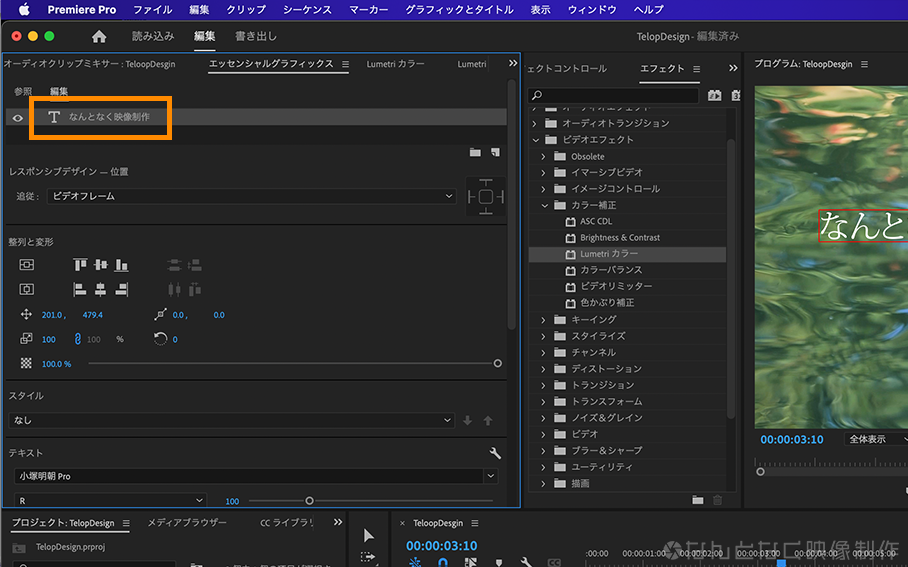Screen dimensions: 908x567
Task: Click the rotation icon
Action: [x=160, y=339]
